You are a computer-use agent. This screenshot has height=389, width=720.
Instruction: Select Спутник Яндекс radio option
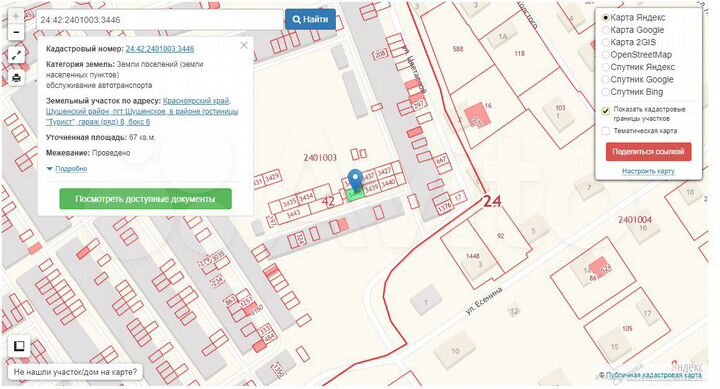pos(606,67)
